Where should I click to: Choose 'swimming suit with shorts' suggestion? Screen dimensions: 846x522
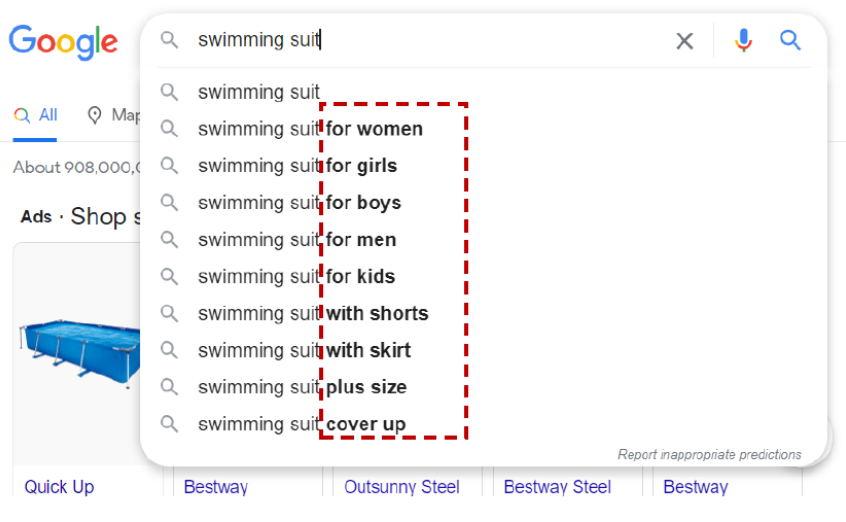pos(313,314)
